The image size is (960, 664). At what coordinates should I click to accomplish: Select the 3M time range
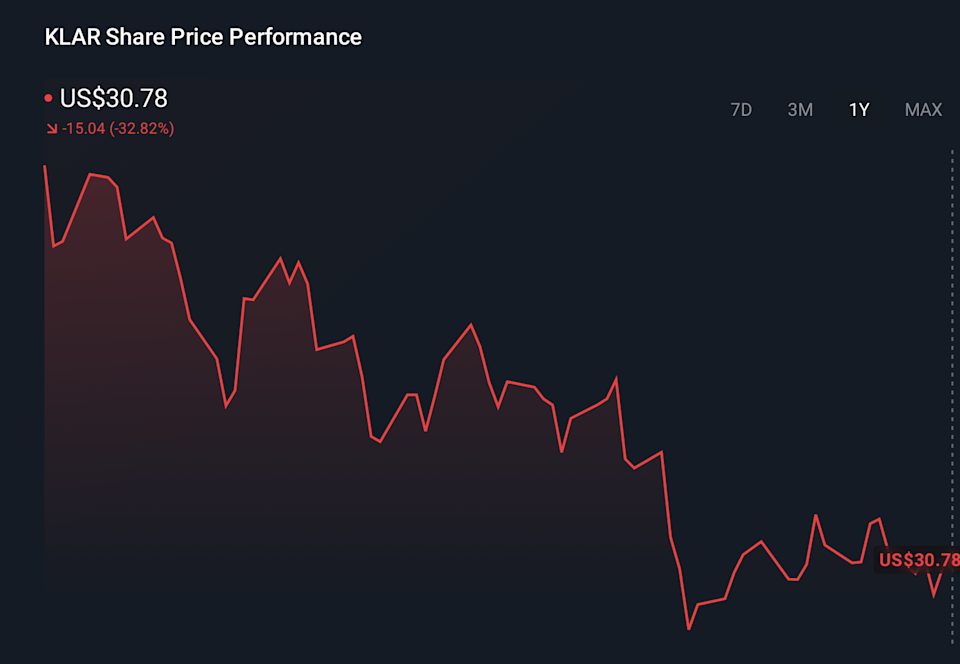click(x=800, y=110)
